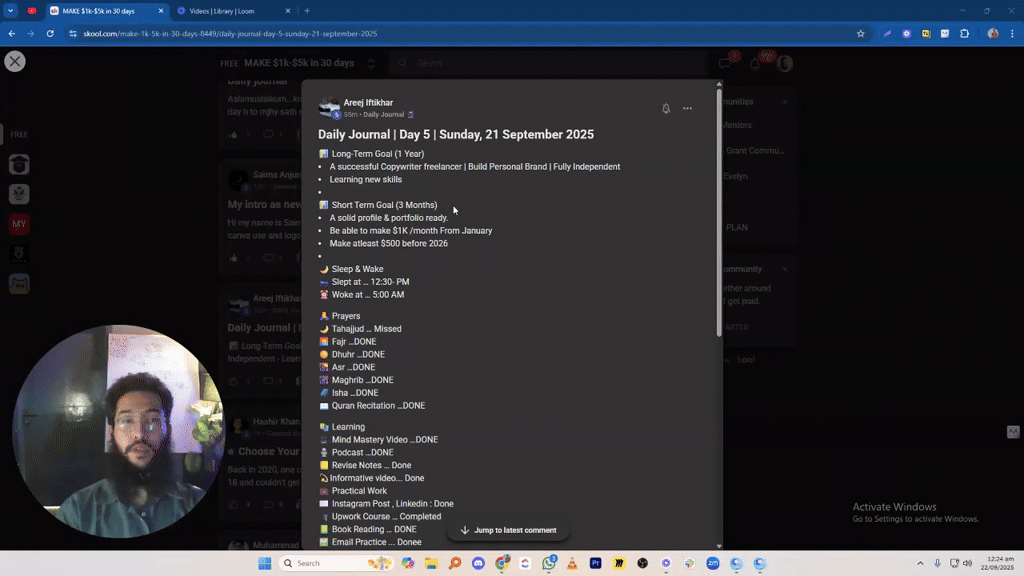Click the author name Areej Iftikhar
Screen dimensions: 1024x576
(x=368, y=103)
